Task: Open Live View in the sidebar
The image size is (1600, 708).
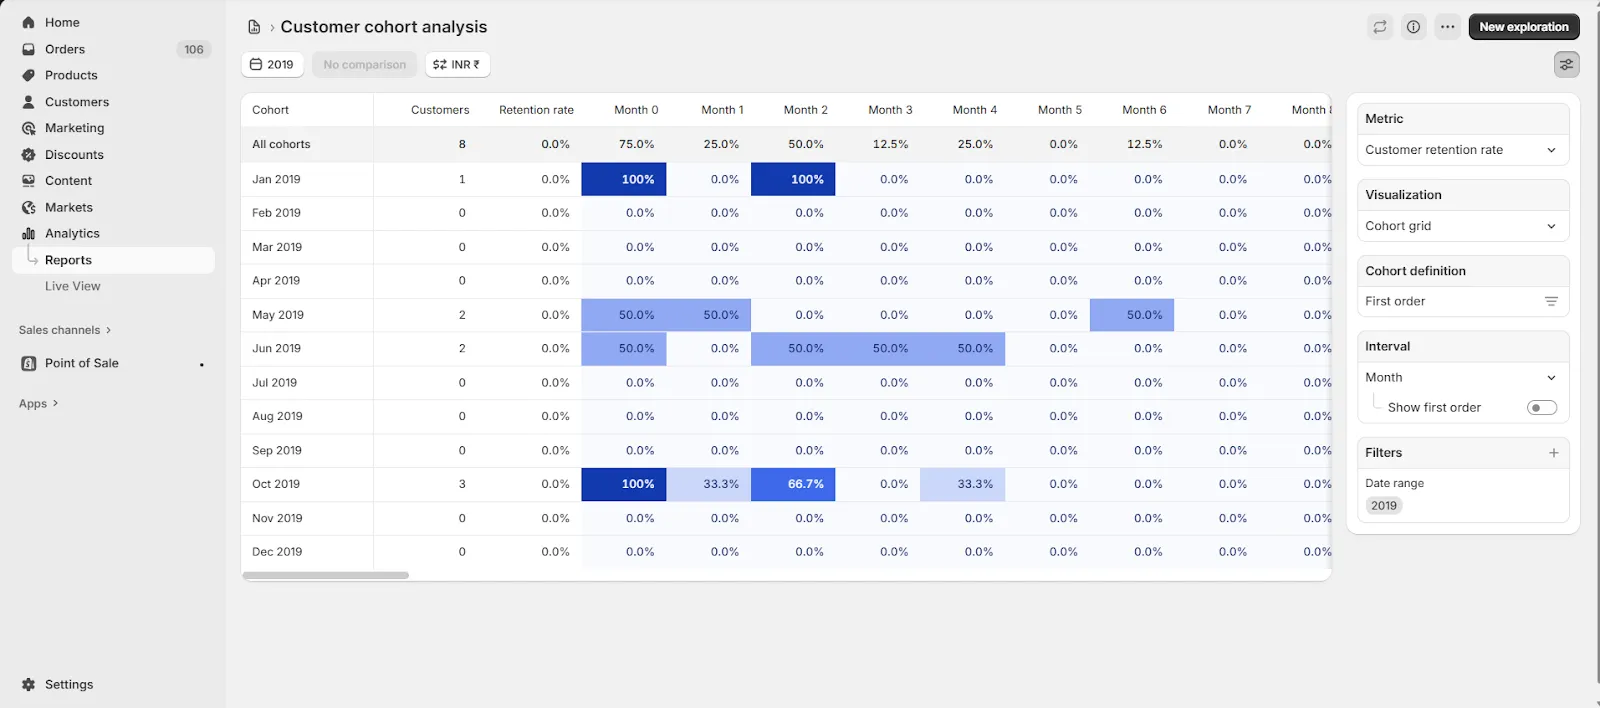Action: 72,286
